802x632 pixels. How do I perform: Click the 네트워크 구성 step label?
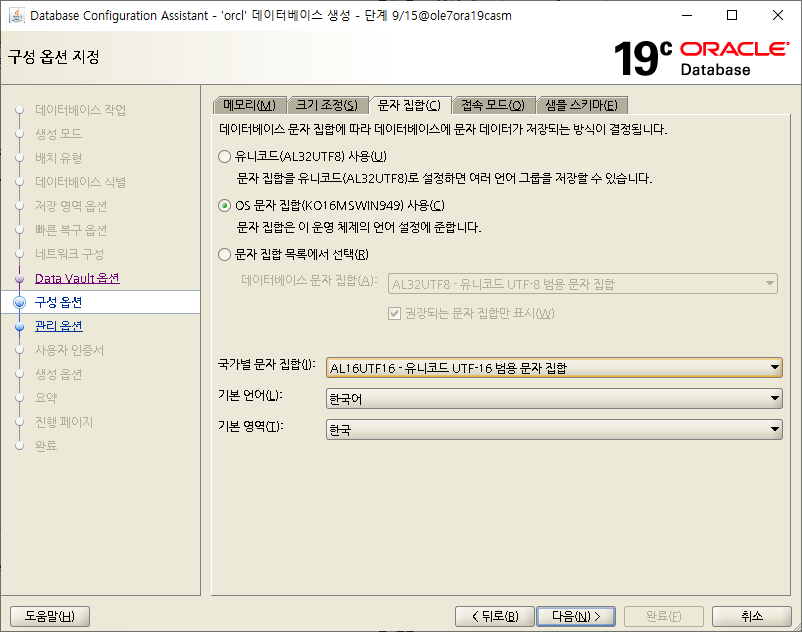(x=70, y=254)
